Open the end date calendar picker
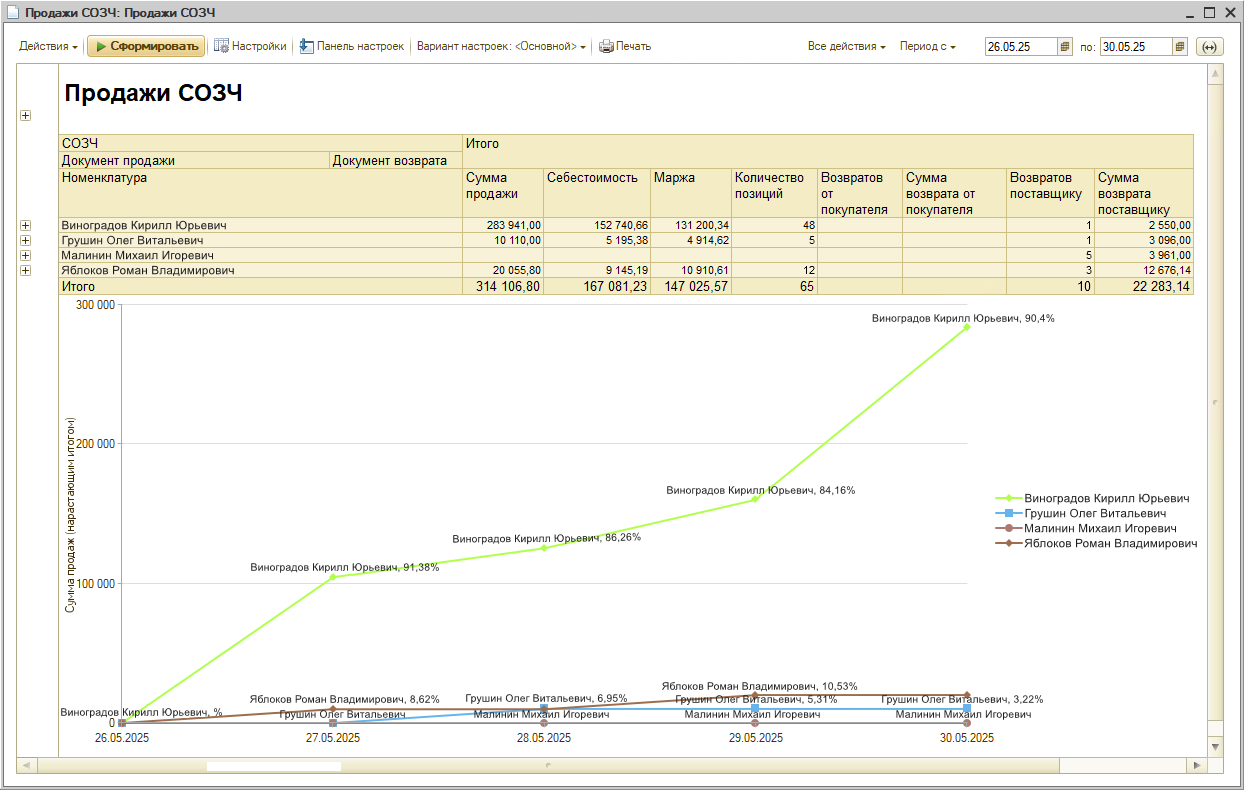Image resolution: width=1244 pixels, height=790 pixels. (x=1180, y=47)
